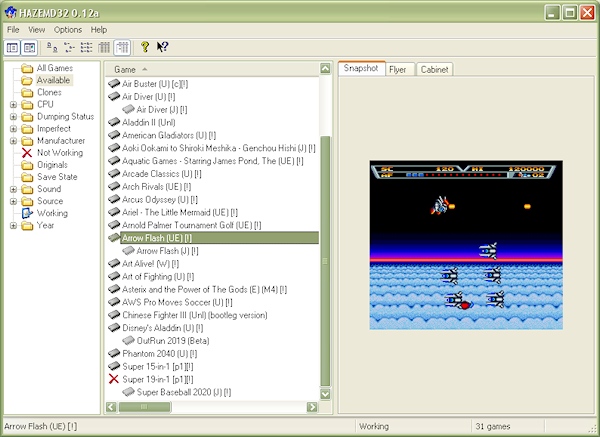Image resolution: width=600 pixels, height=437 pixels.
Task: Expand the Sound folder
Action: [x=13, y=189]
